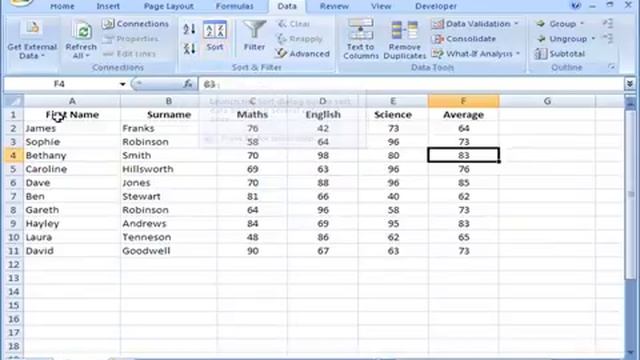Click the Insert Function fx icon
Viewport: 640px width, 360px height.
point(188,84)
